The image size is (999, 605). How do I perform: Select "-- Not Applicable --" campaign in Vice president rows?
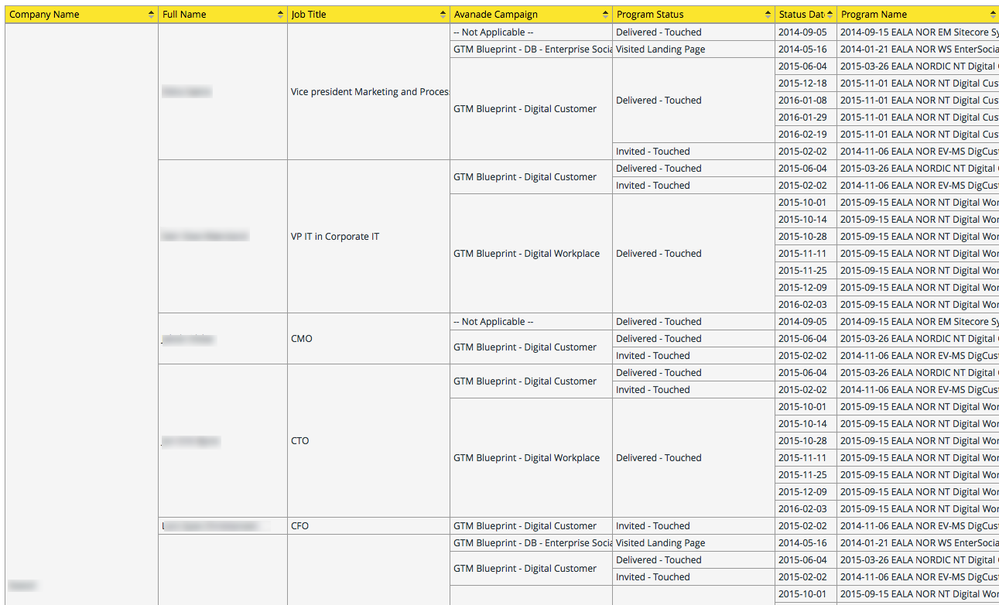tap(531, 32)
